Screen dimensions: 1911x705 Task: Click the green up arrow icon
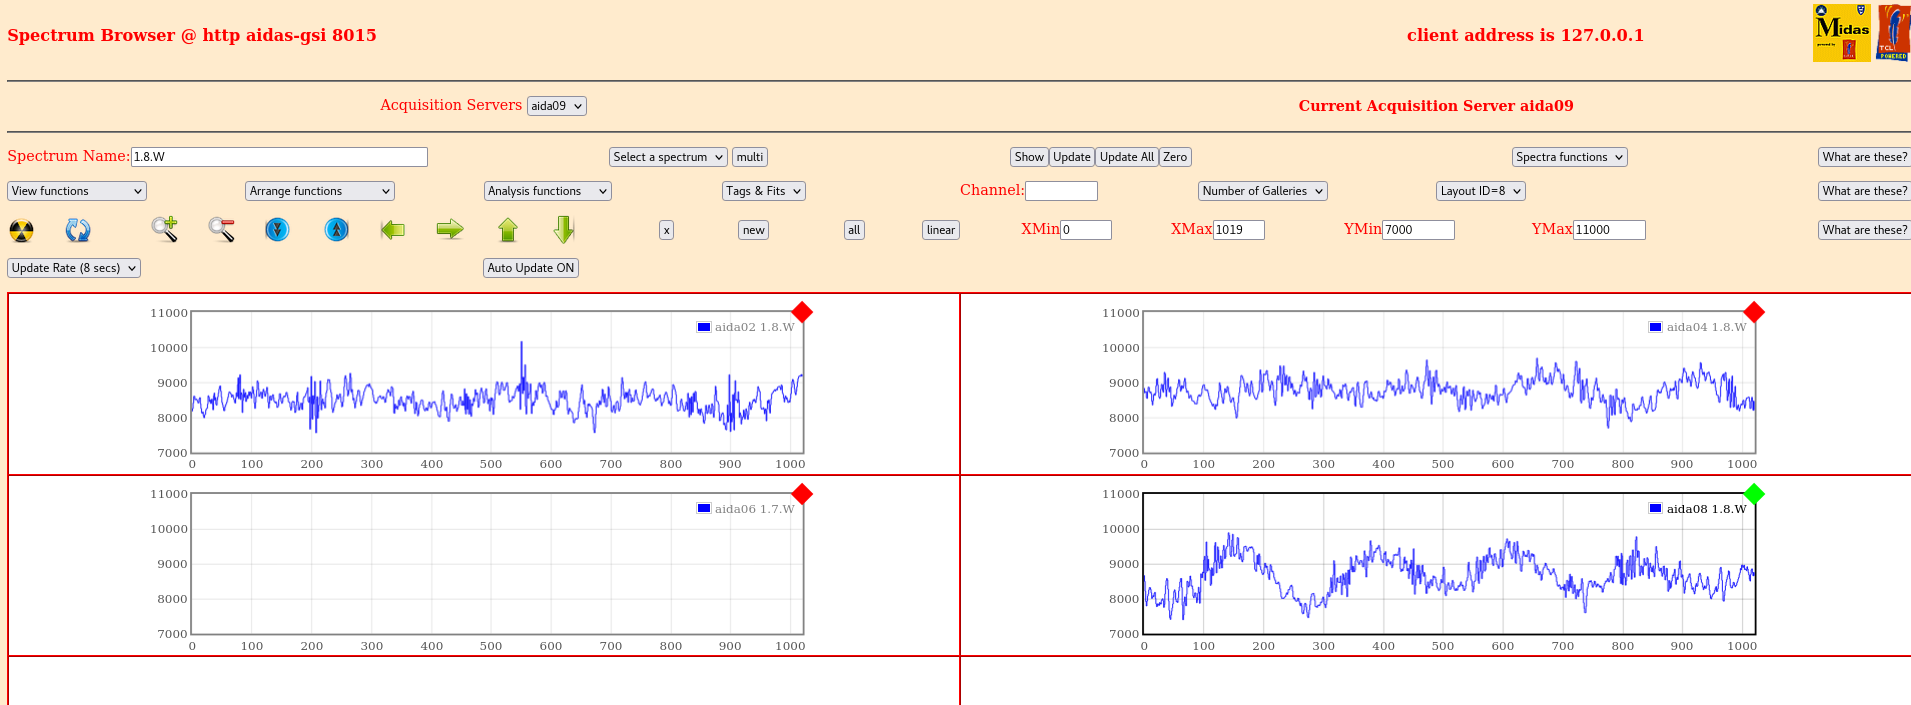pos(508,230)
